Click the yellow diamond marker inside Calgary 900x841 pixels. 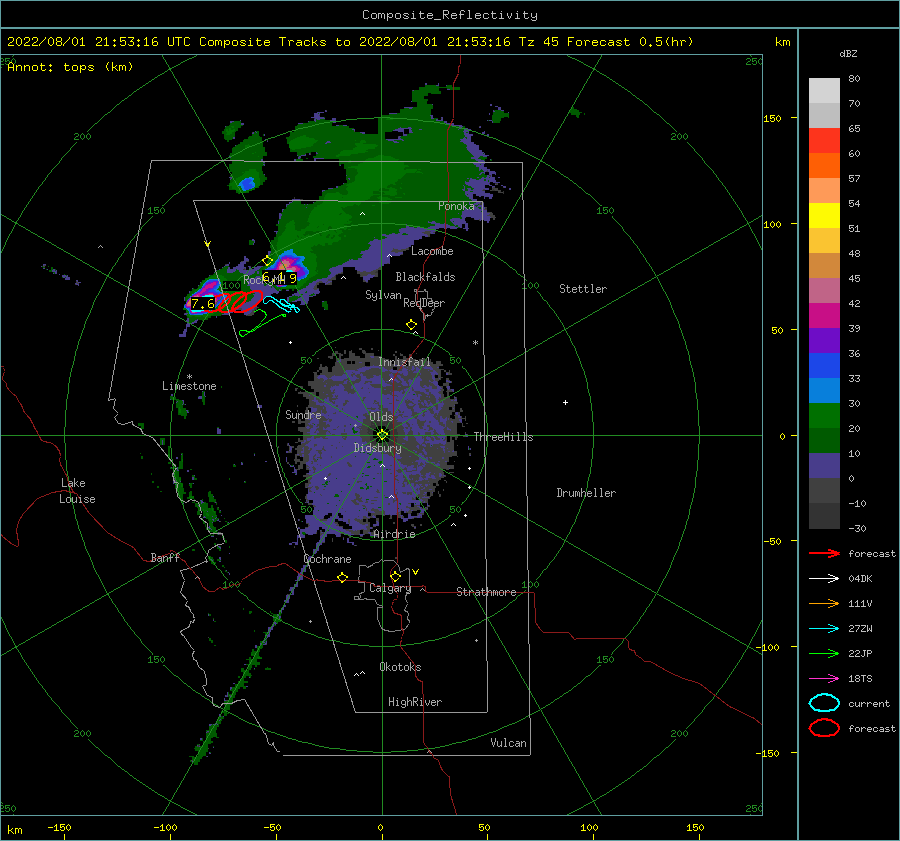point(395,576)
